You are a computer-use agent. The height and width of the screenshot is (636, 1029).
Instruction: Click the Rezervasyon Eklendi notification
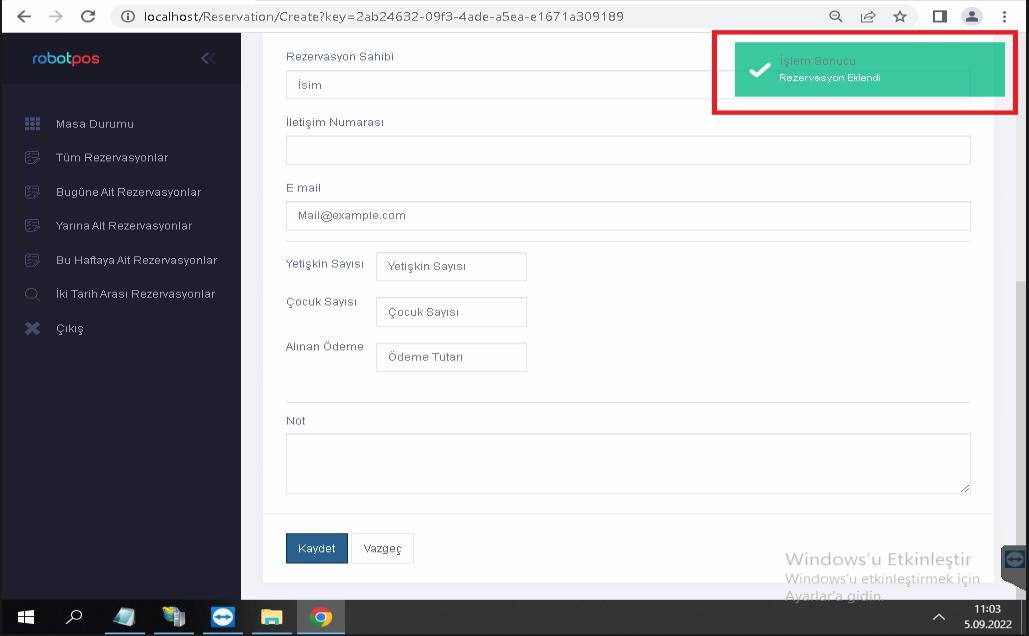870,70
